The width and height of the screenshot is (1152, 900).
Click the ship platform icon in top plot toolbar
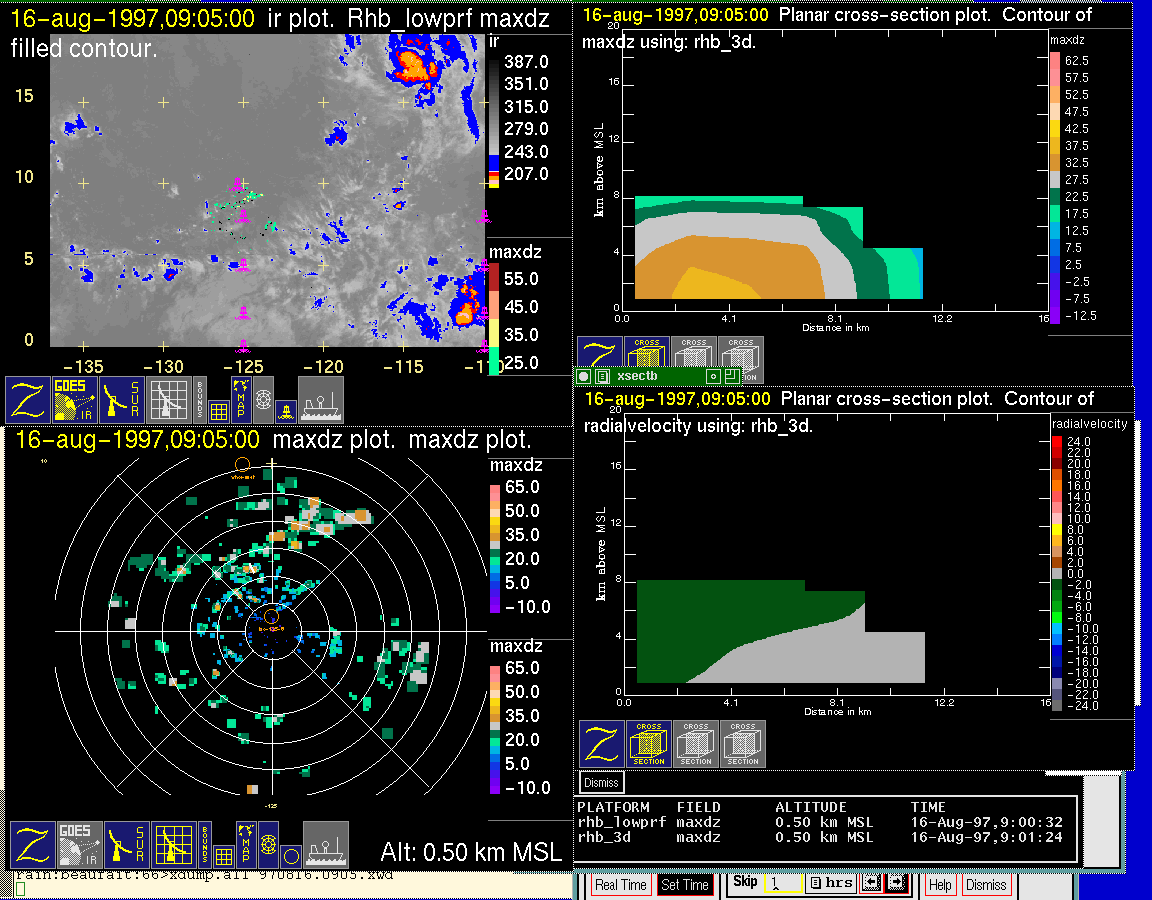coord(321,400)
